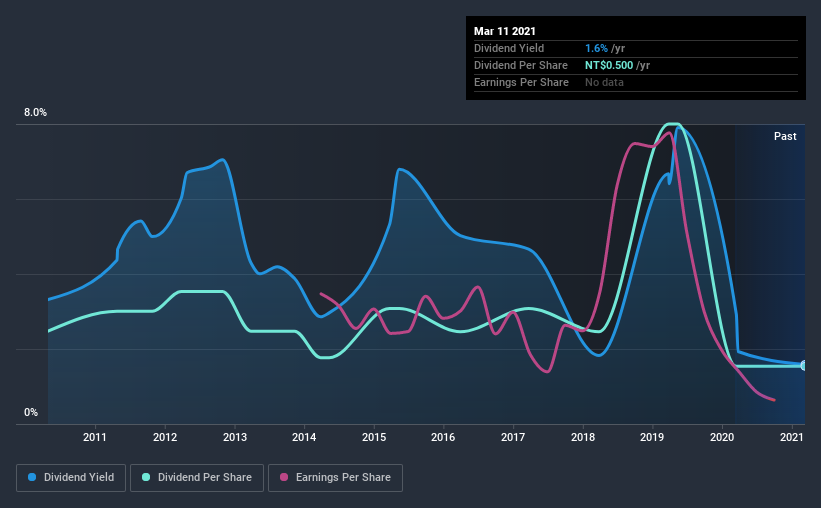Toggle the Earnings Per Share legend button

coord(335,478)
